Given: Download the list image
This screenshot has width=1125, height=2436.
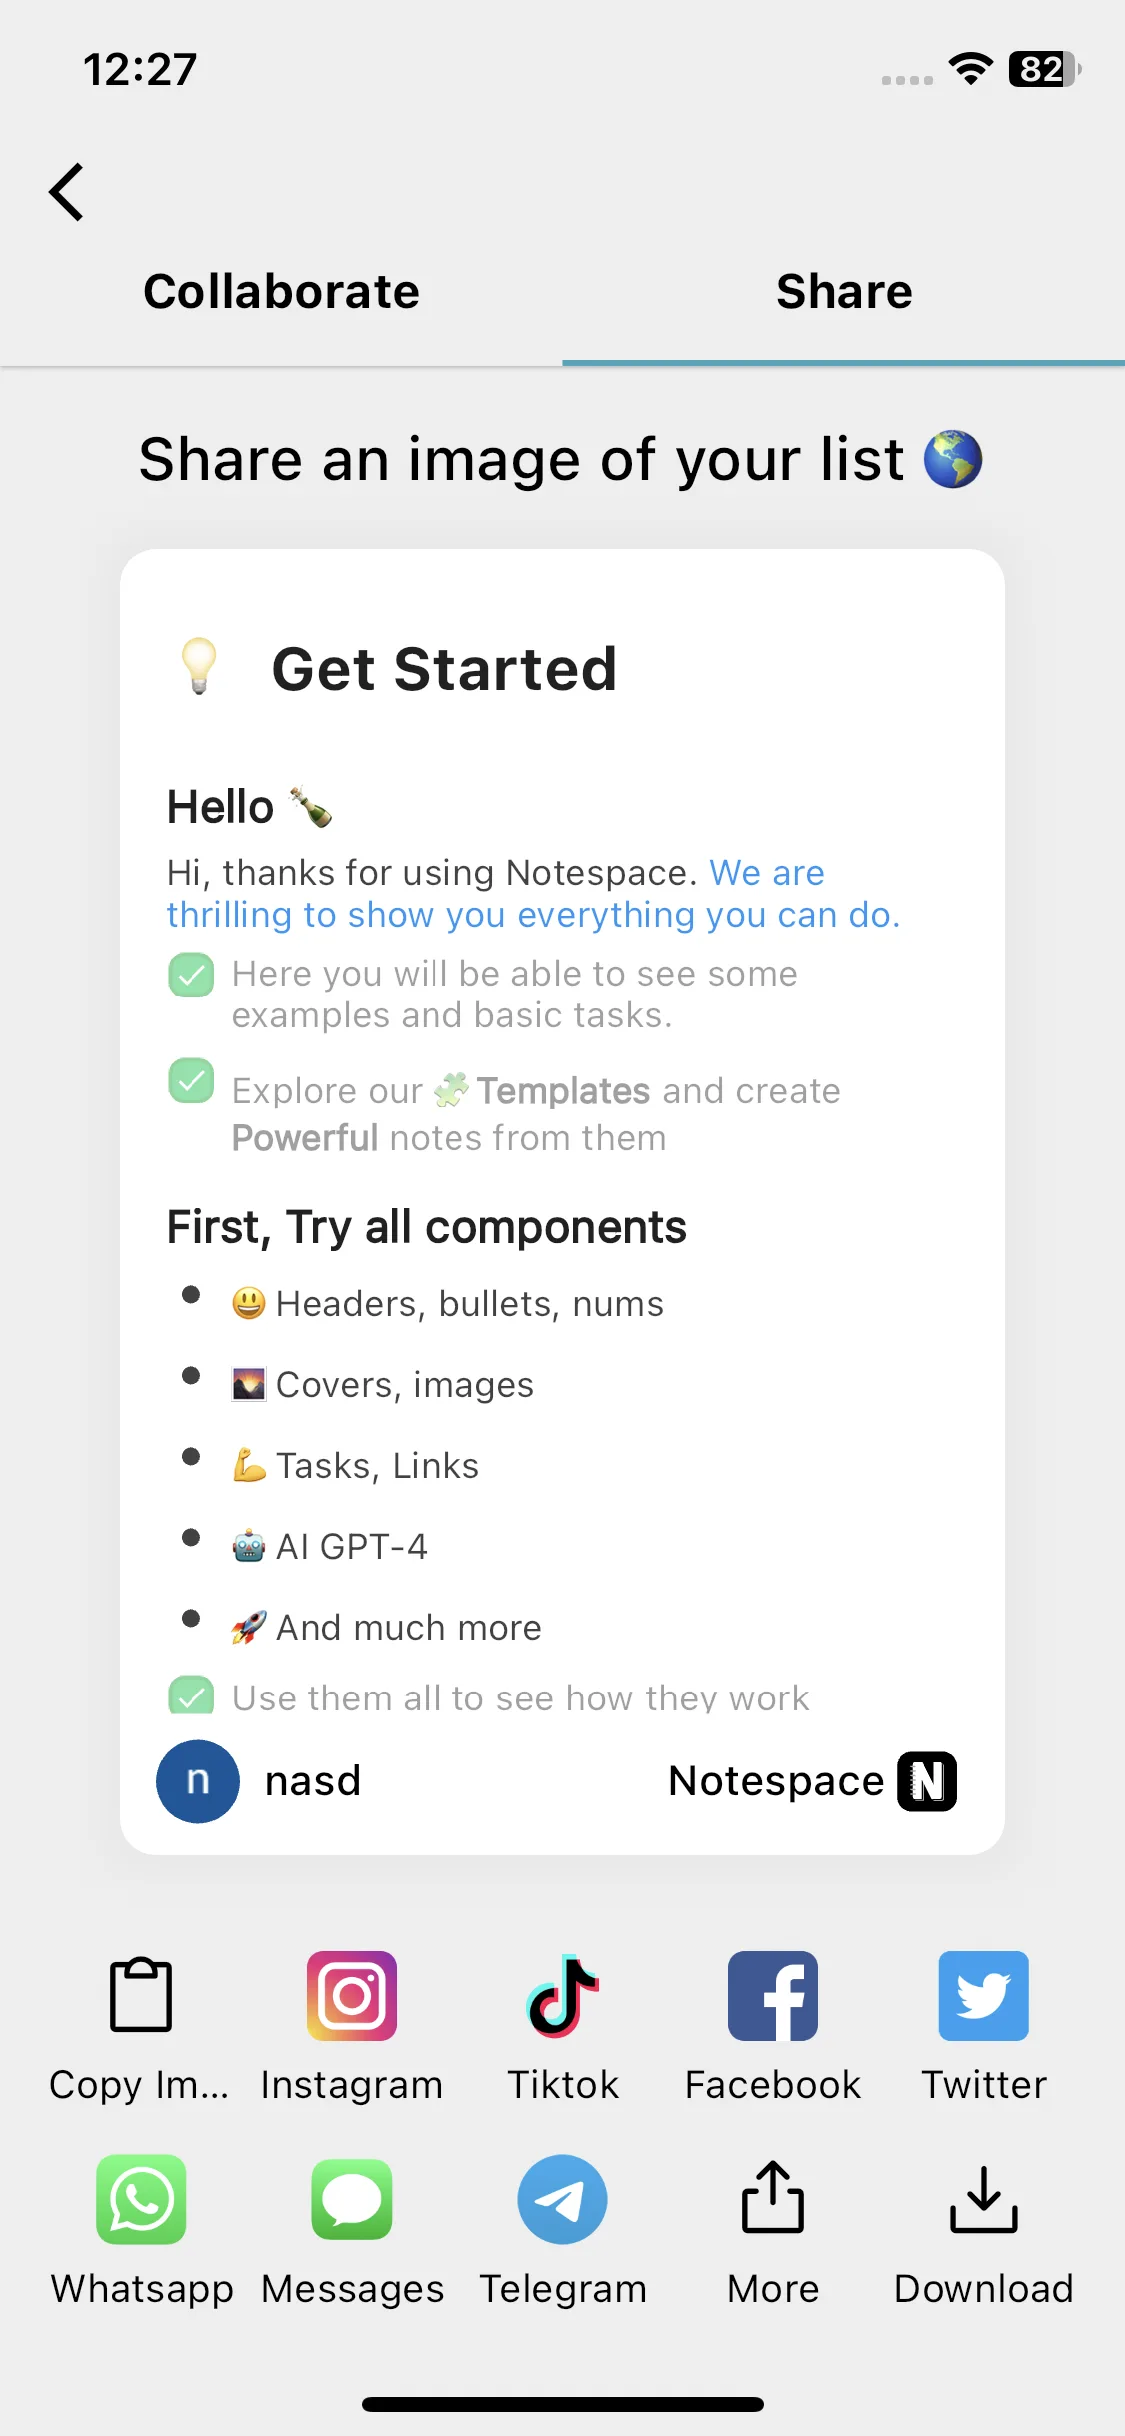Looking at the screenshot, I should pos(984,2199).
